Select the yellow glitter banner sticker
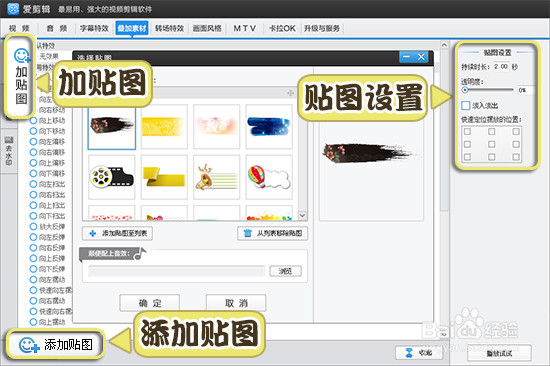Screen dimensions: 550x366 (x=164, y=127)
